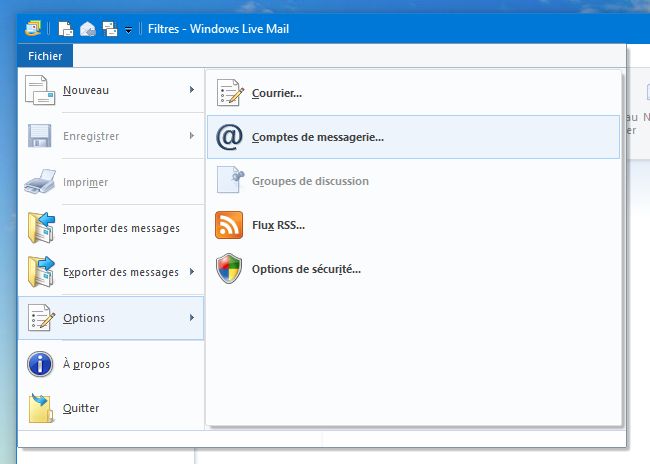Click the send/receive quick access icon
This screenshot has height=464, width=650.
point(110,29)
